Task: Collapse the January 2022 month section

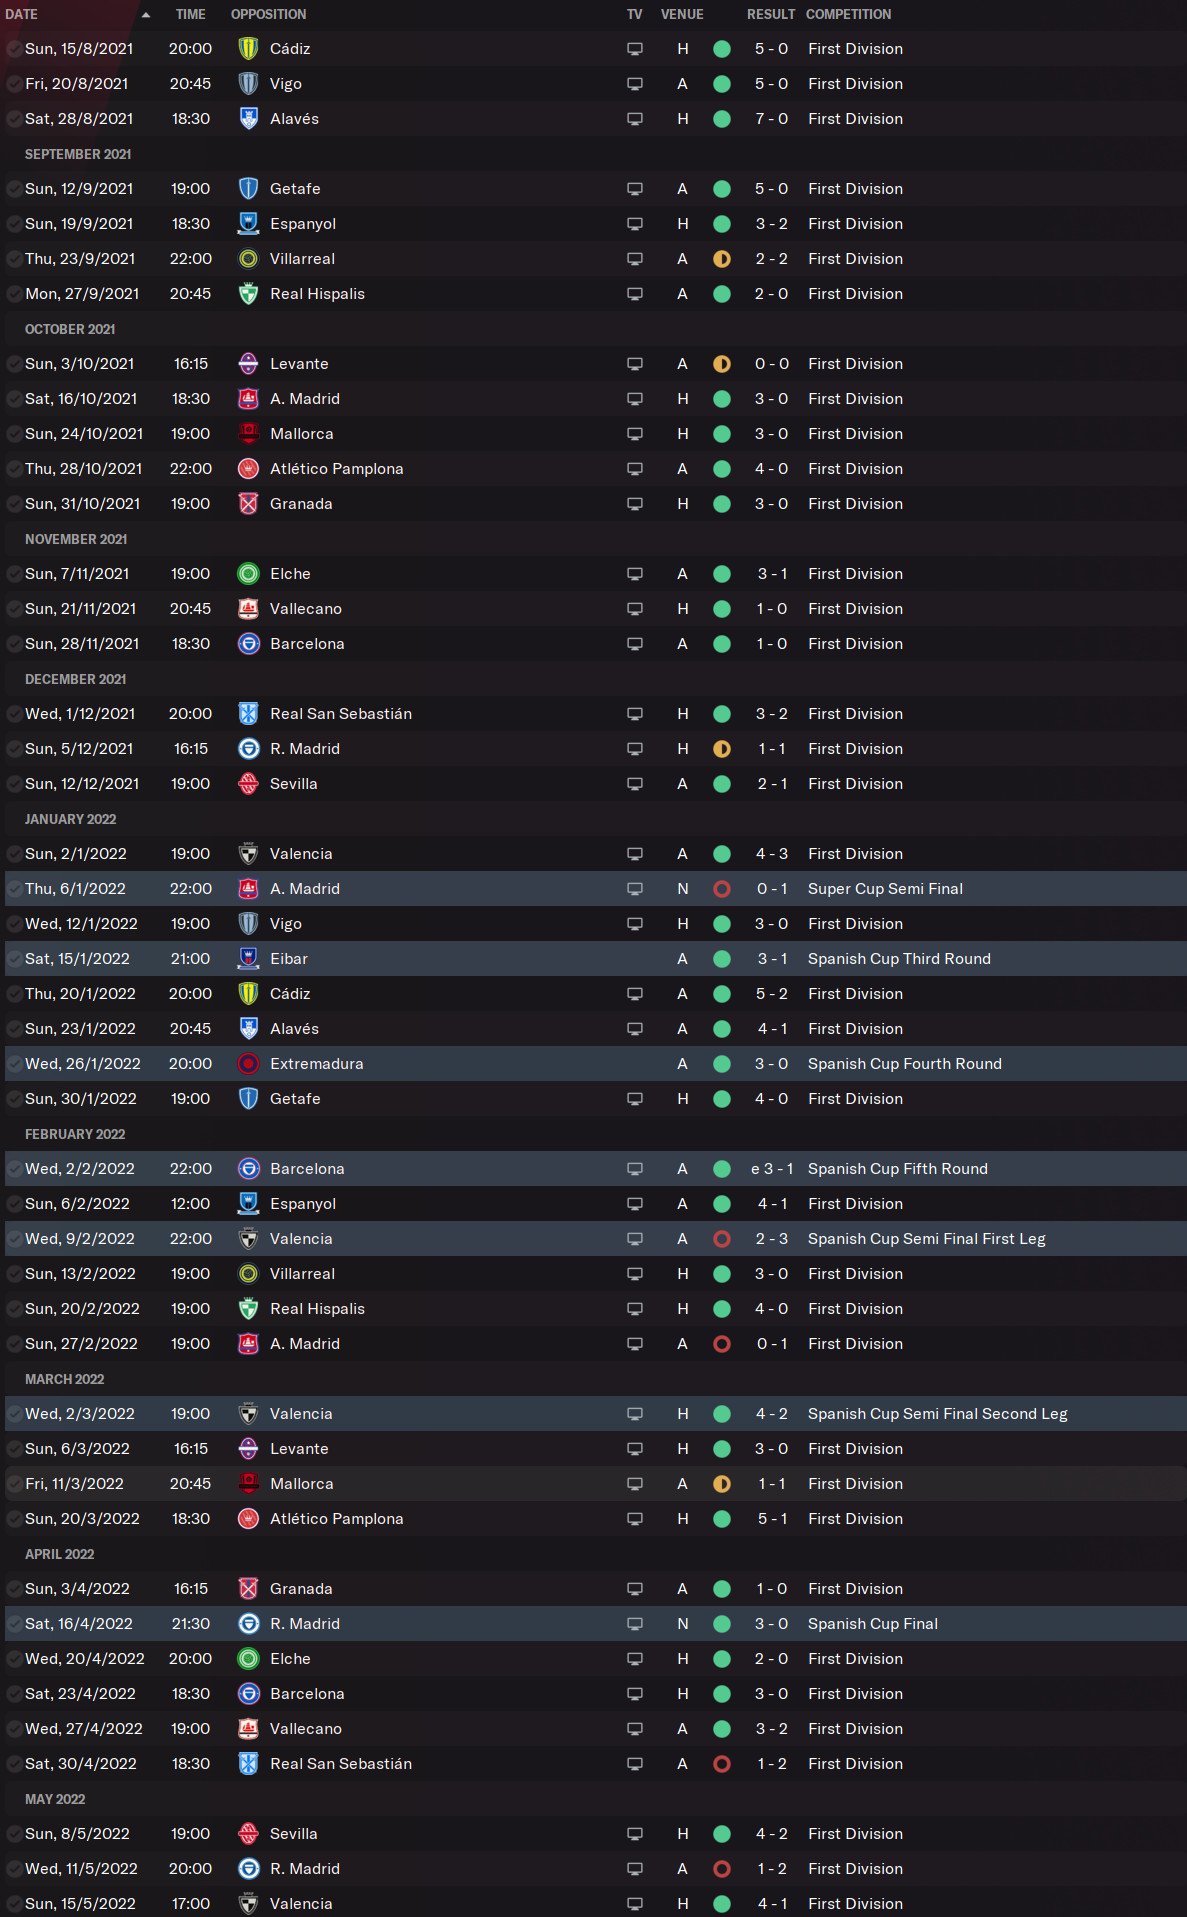Action: click(70, 819)
